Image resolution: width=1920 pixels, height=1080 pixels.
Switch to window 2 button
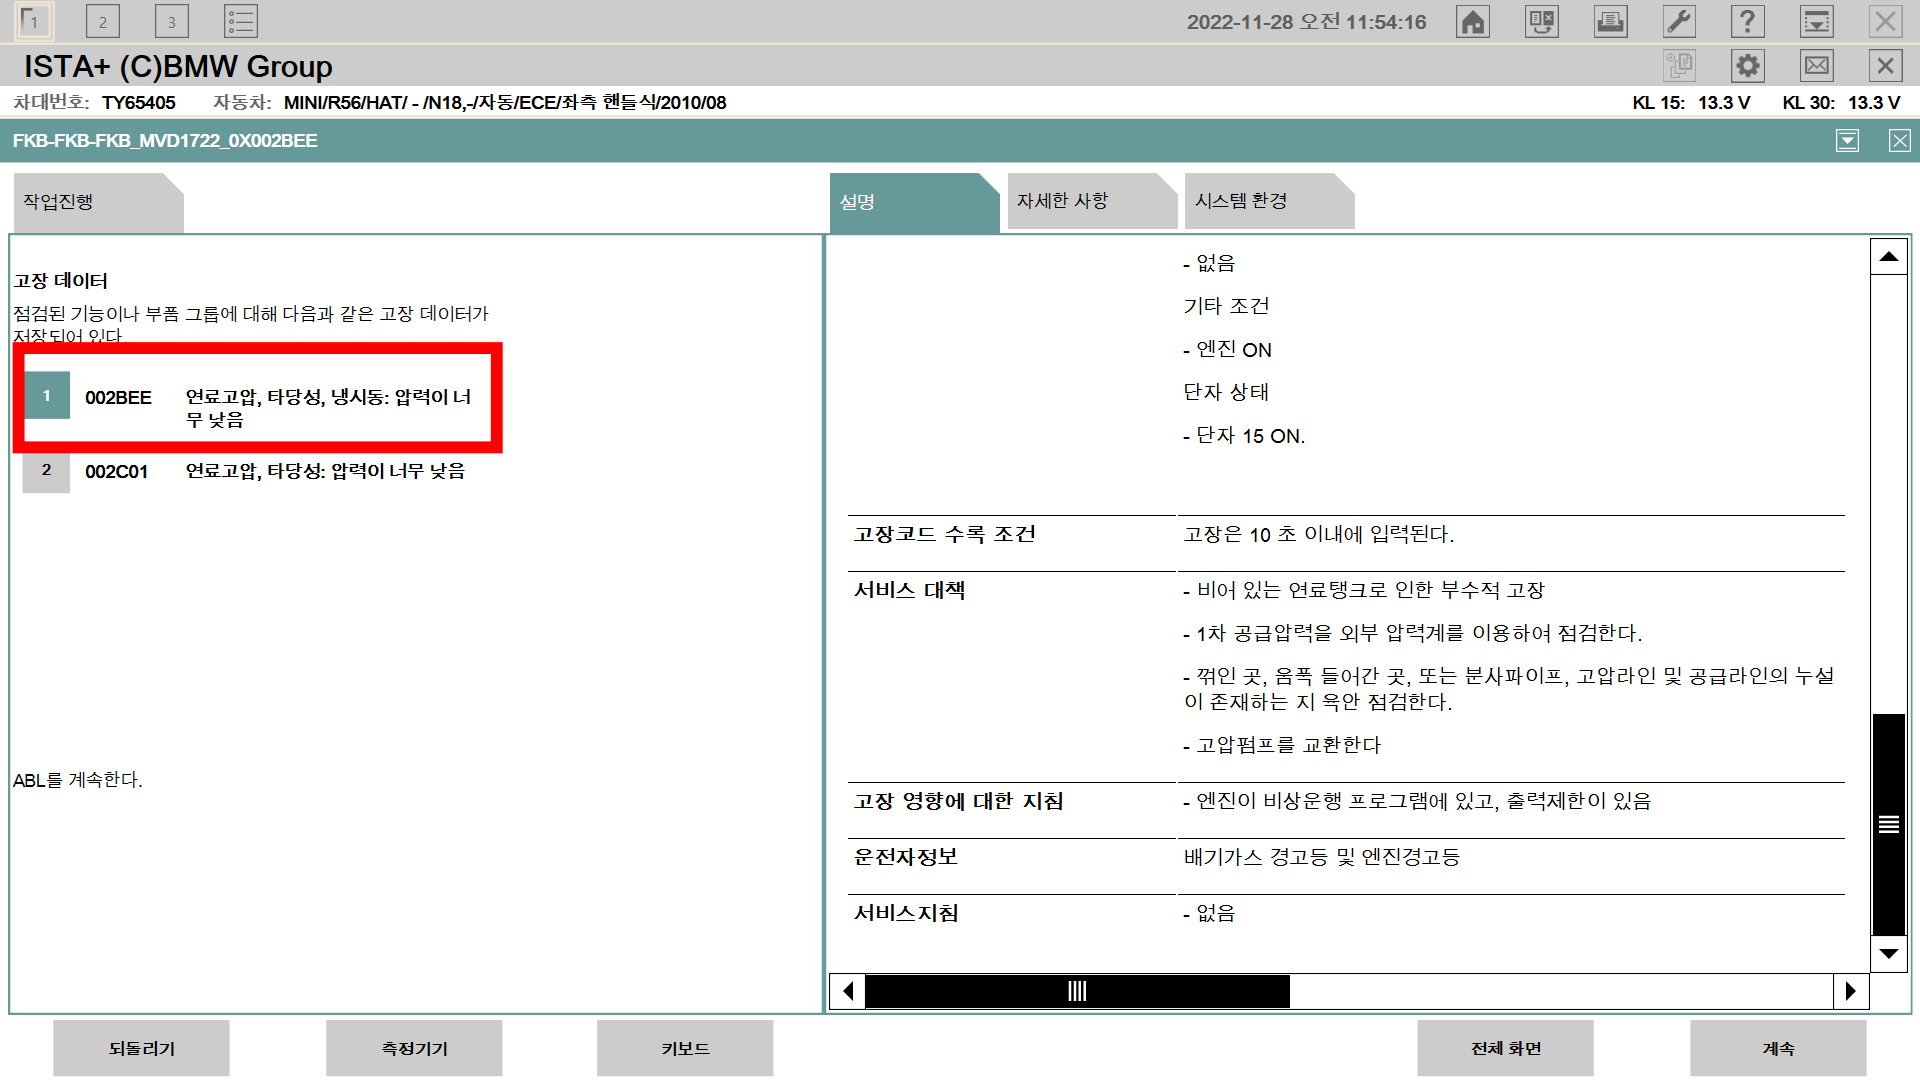[x=103, y=22]
